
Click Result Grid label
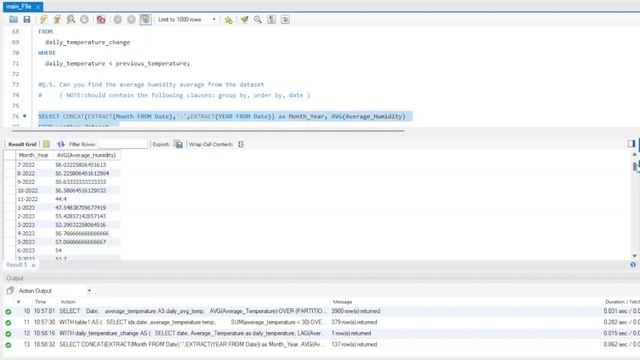click(x=22, y=144)
